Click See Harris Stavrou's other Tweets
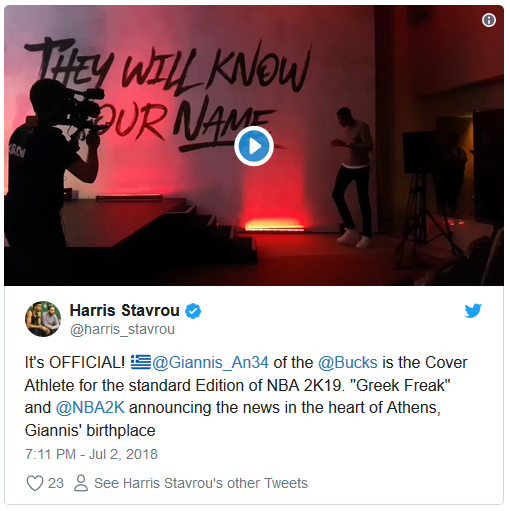This screenshot has height=511, width=510. pyautogui.click(x=201, y=483)
